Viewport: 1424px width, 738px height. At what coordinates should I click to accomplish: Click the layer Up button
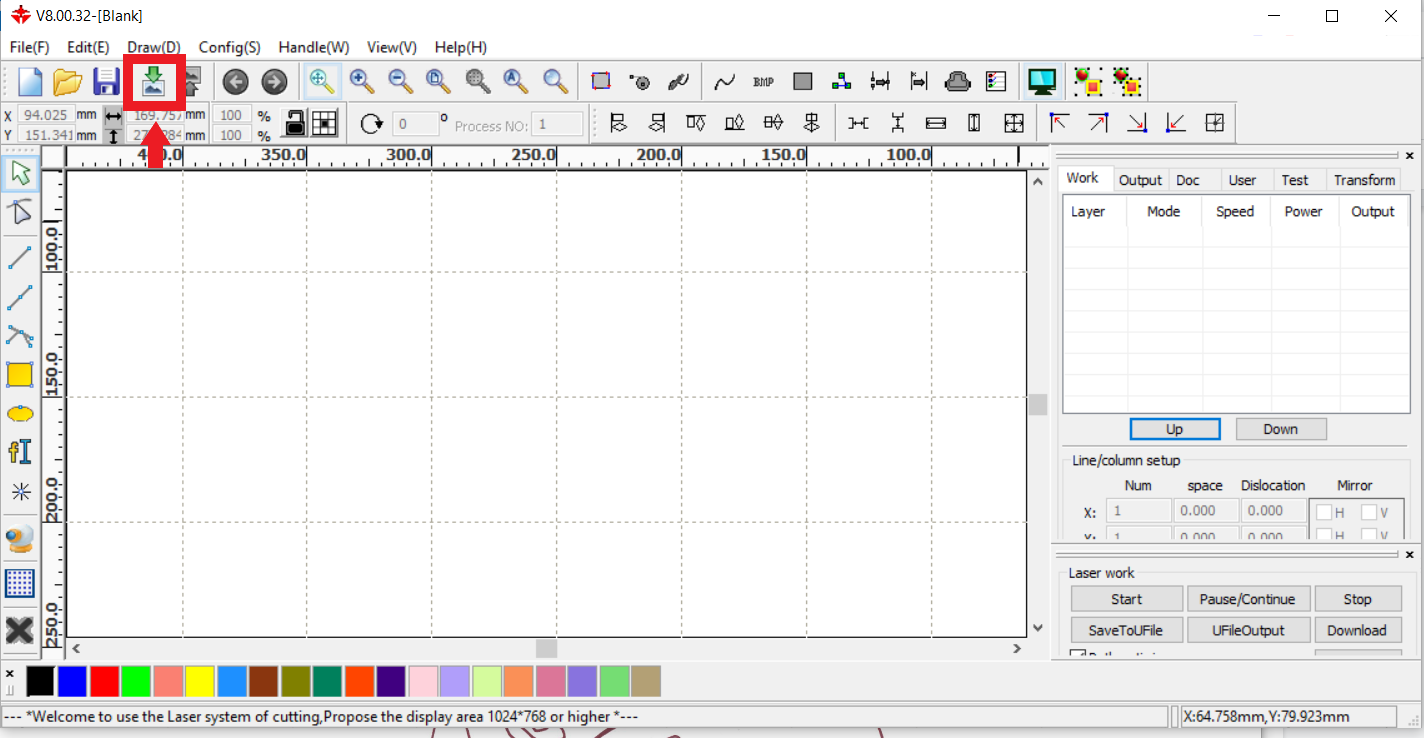tap(1175, 429)
